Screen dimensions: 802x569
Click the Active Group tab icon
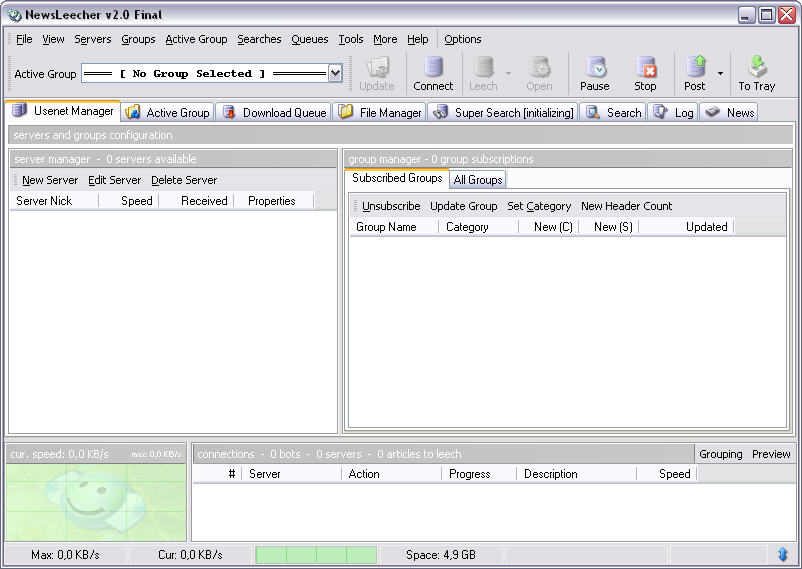pos(133,112)
